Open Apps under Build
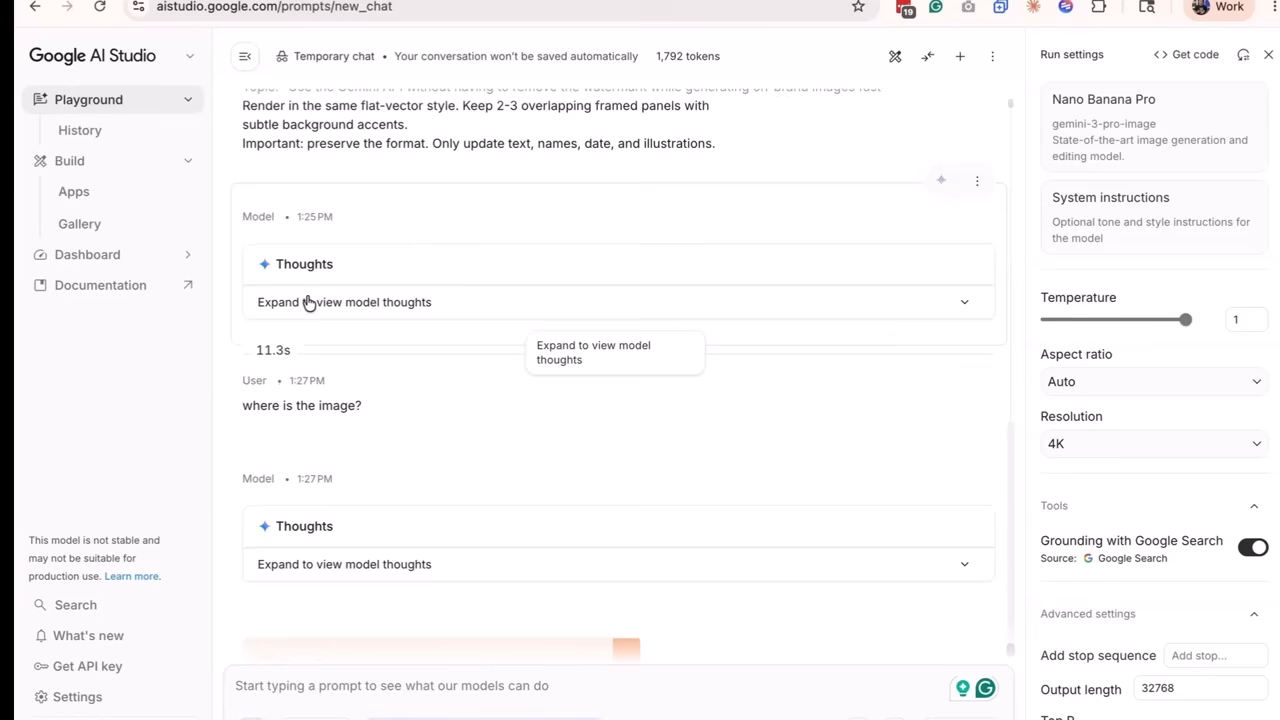This screenshot has width=1280, height=720. coord(74,192)
